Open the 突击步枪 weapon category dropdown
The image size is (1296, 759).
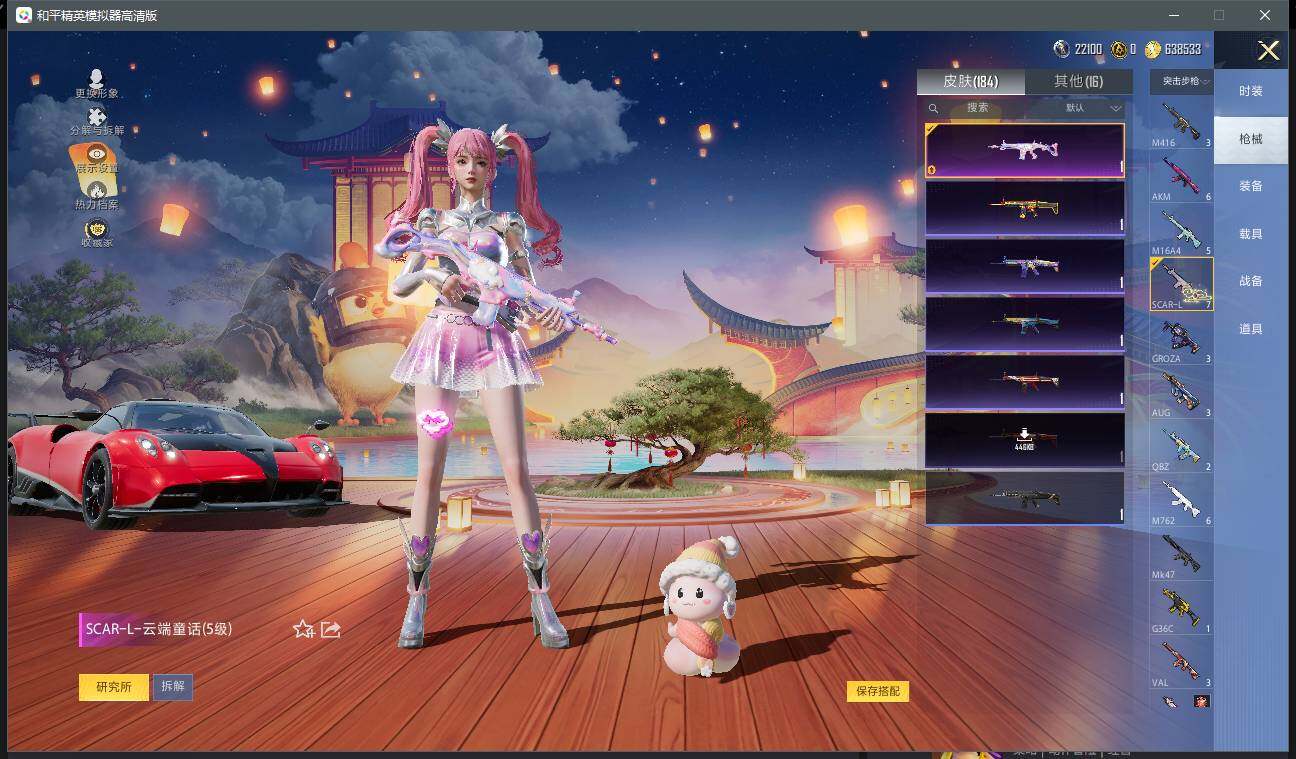tap(1181, 82)
